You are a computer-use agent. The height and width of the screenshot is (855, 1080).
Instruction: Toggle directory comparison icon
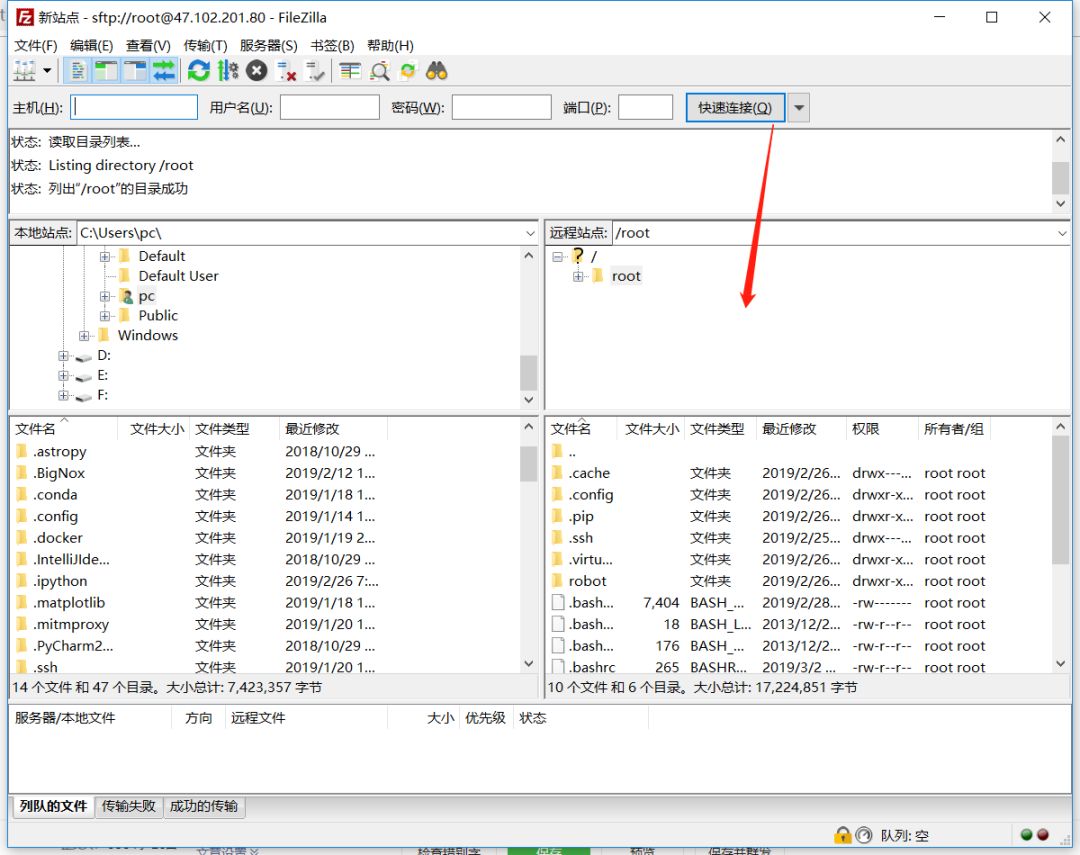(x=379, y=70)
